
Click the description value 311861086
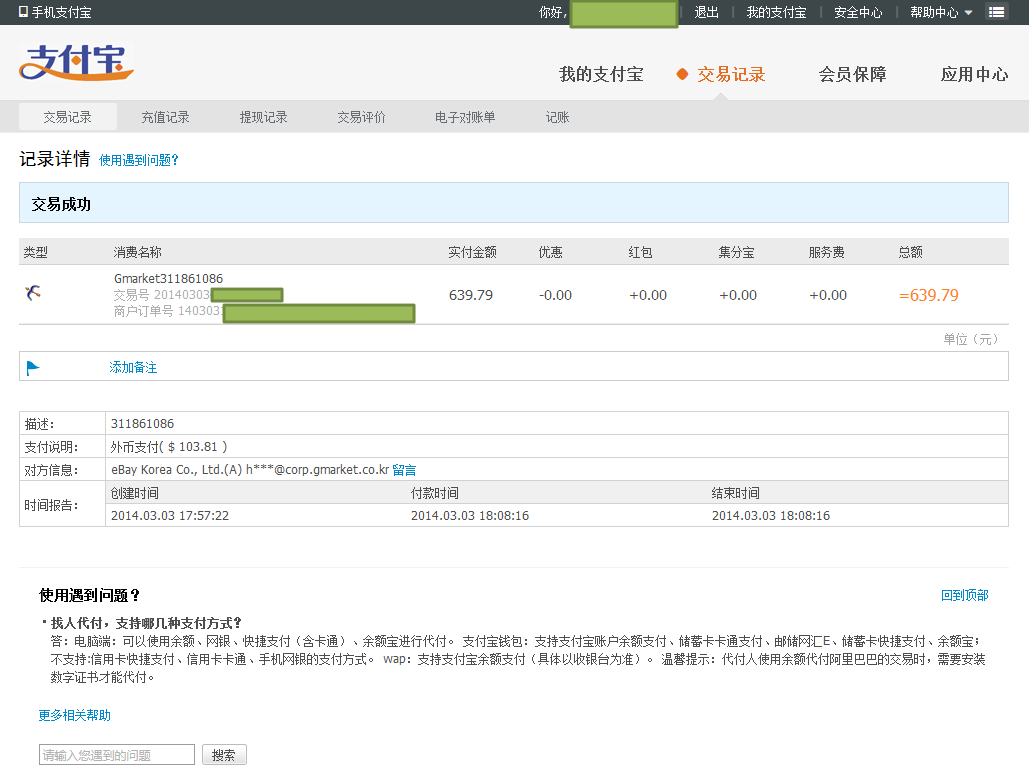(142, 424)
